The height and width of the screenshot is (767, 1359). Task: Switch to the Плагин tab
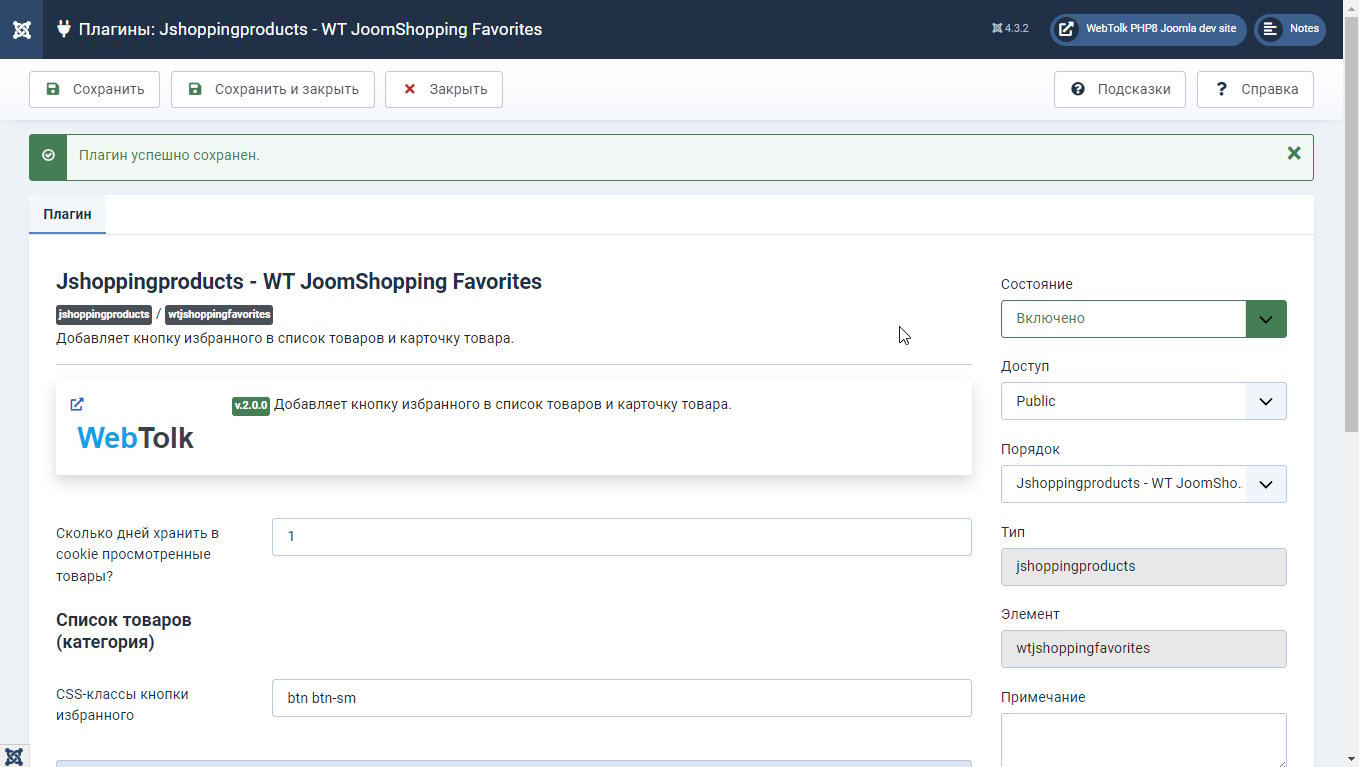[x=67, y=215]
